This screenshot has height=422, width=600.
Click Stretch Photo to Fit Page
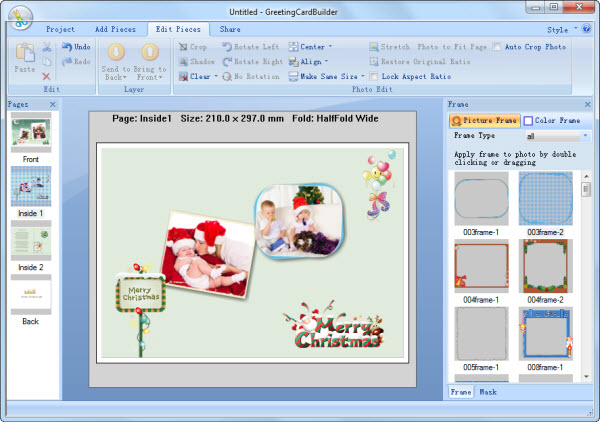point(428,47)
